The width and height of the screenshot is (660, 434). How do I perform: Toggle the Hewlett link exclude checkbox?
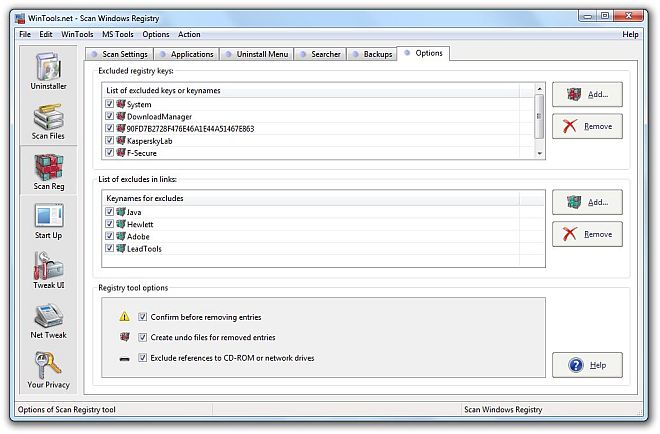coord(109,224)
